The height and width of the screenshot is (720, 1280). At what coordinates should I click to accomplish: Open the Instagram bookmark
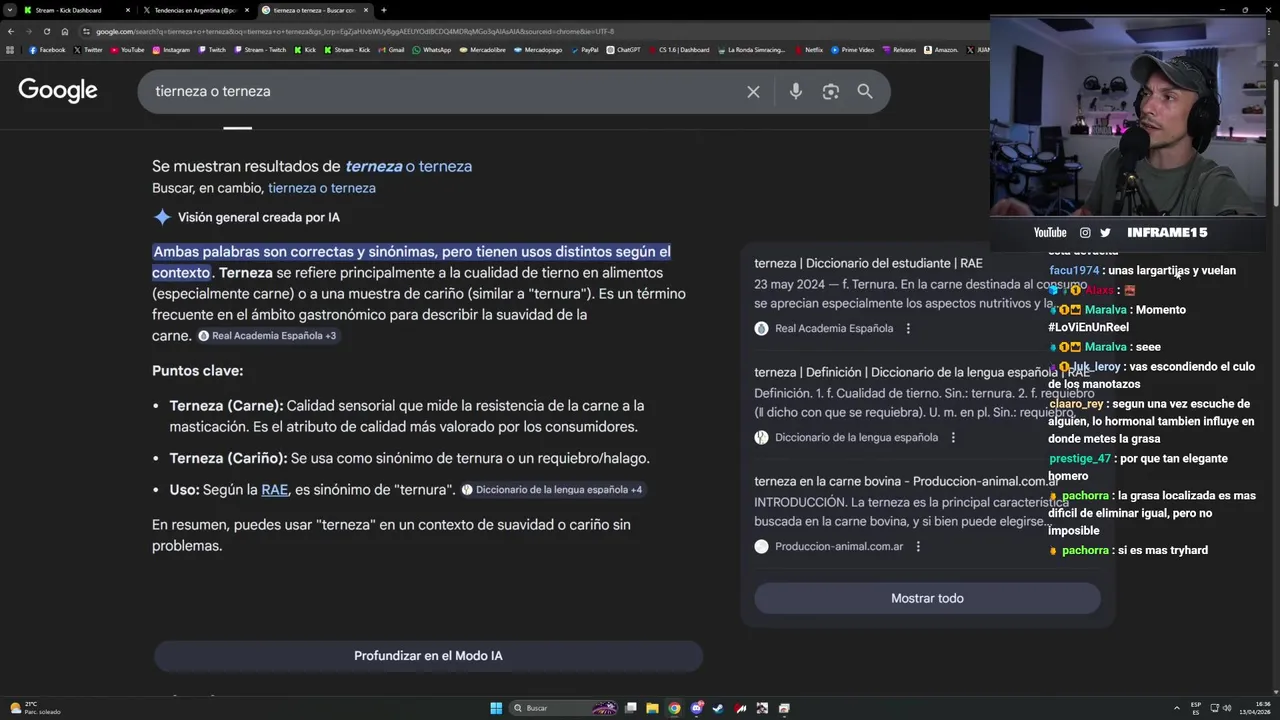tap(171, 50)
